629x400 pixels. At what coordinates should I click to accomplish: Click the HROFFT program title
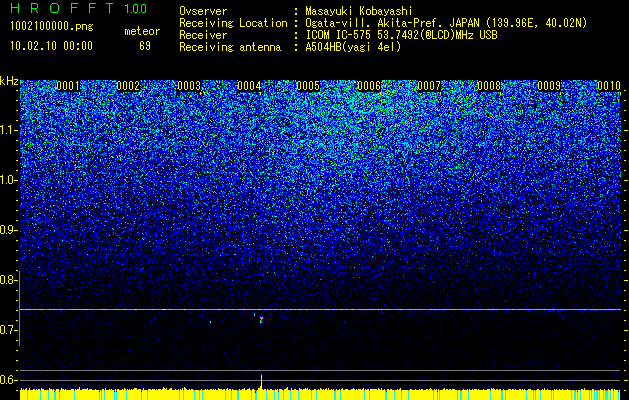62,8
